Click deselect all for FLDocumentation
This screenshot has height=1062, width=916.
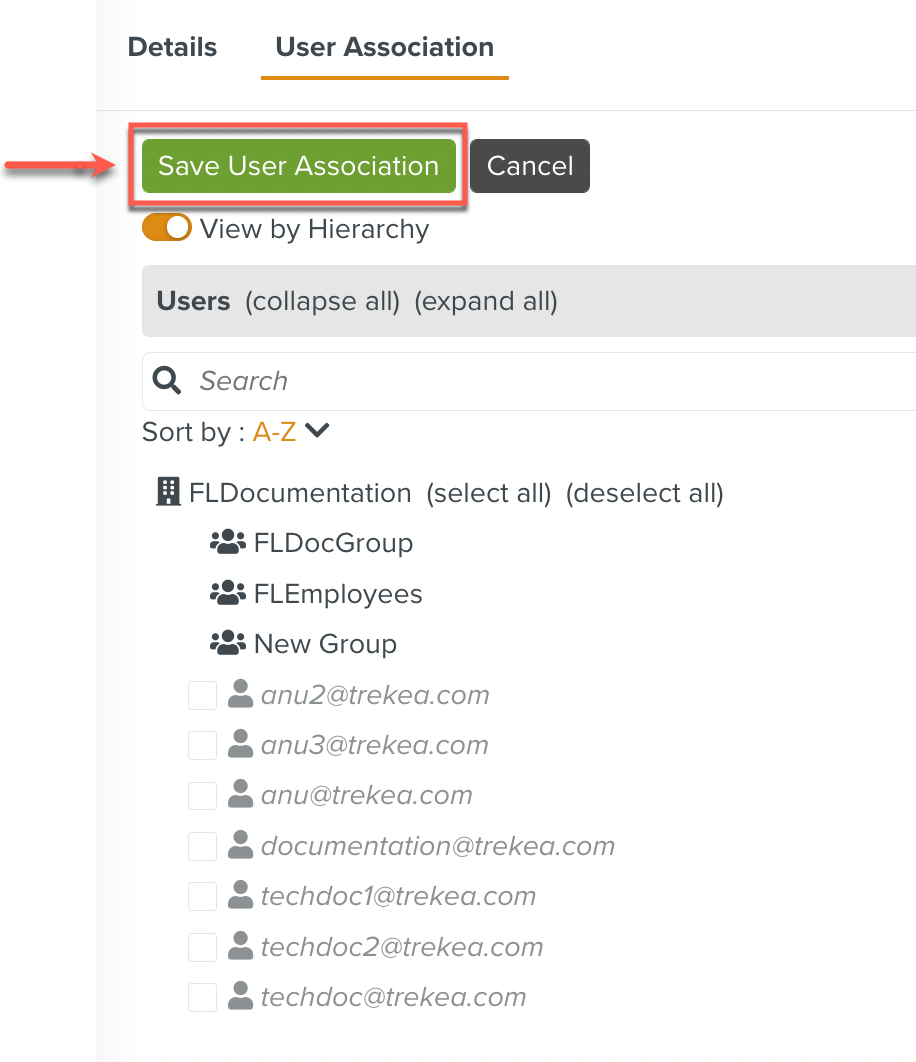coord(644,493)
